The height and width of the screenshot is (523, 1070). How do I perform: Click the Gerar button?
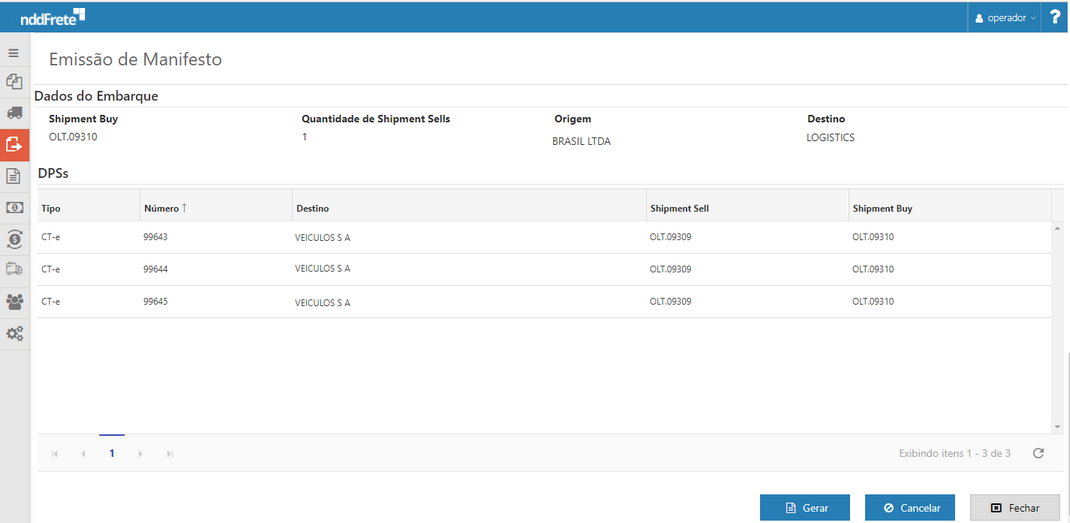pos(805,508)
